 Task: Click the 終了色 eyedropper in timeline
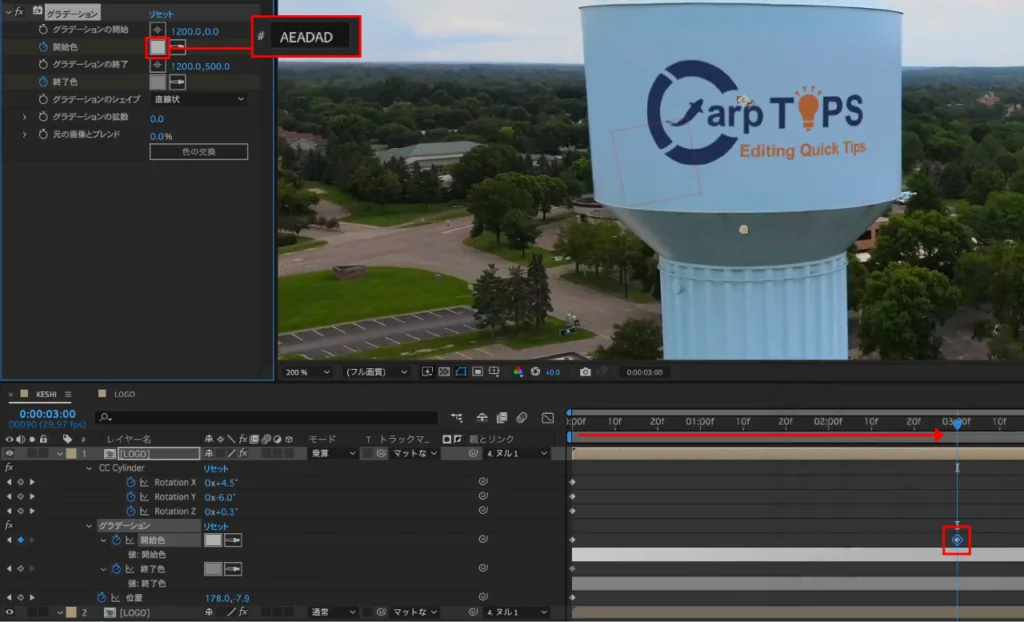coord(233,569)
